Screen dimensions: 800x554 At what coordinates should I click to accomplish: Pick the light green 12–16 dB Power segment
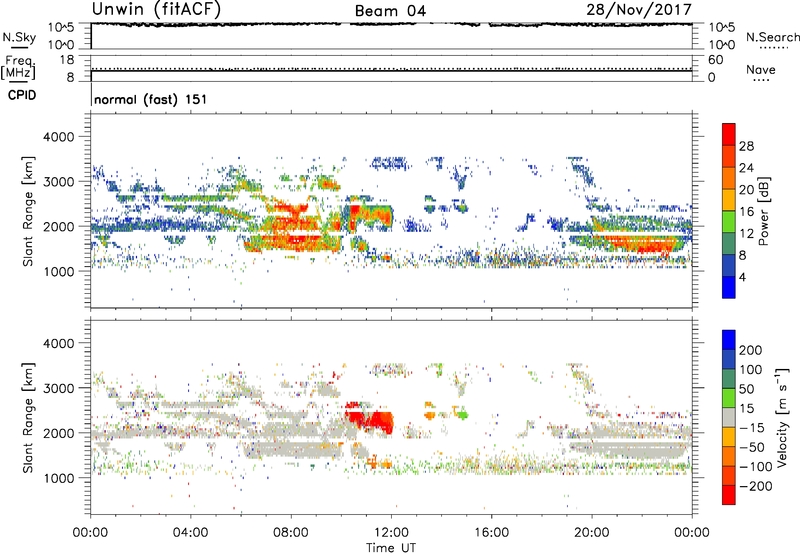729,222
